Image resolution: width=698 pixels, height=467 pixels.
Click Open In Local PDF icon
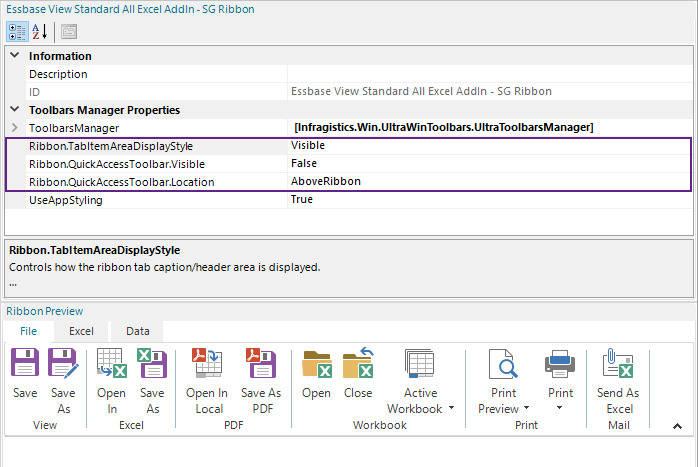pyautogui.click(x=207, y=362)
